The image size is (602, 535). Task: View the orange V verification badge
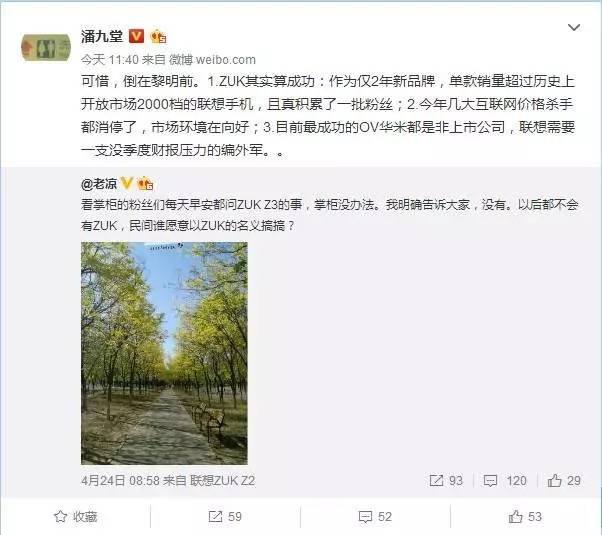[x=136, y=36]
